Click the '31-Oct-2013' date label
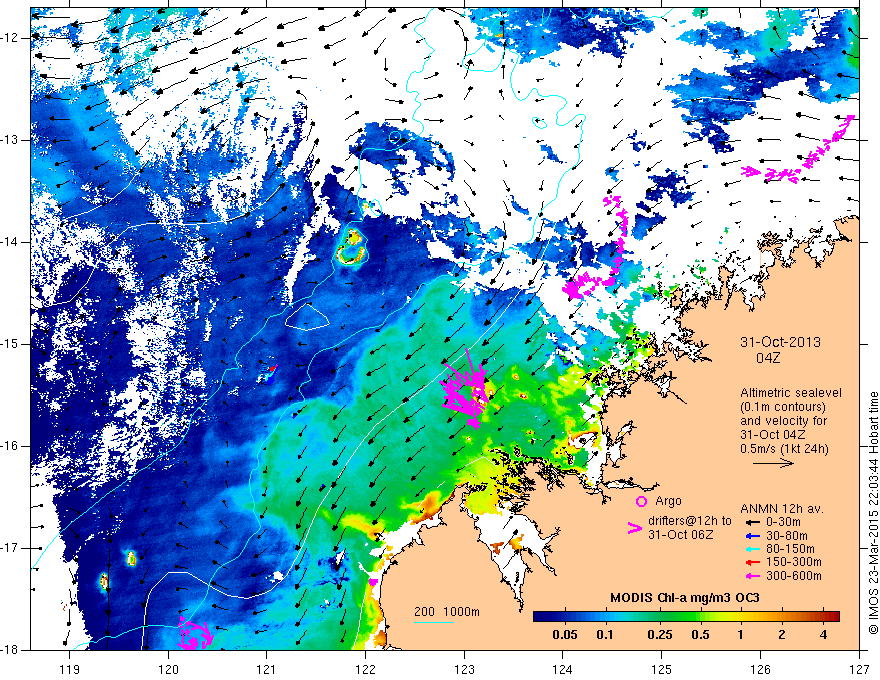This screenshot has height=680, width=880. [x=780, y=342]
